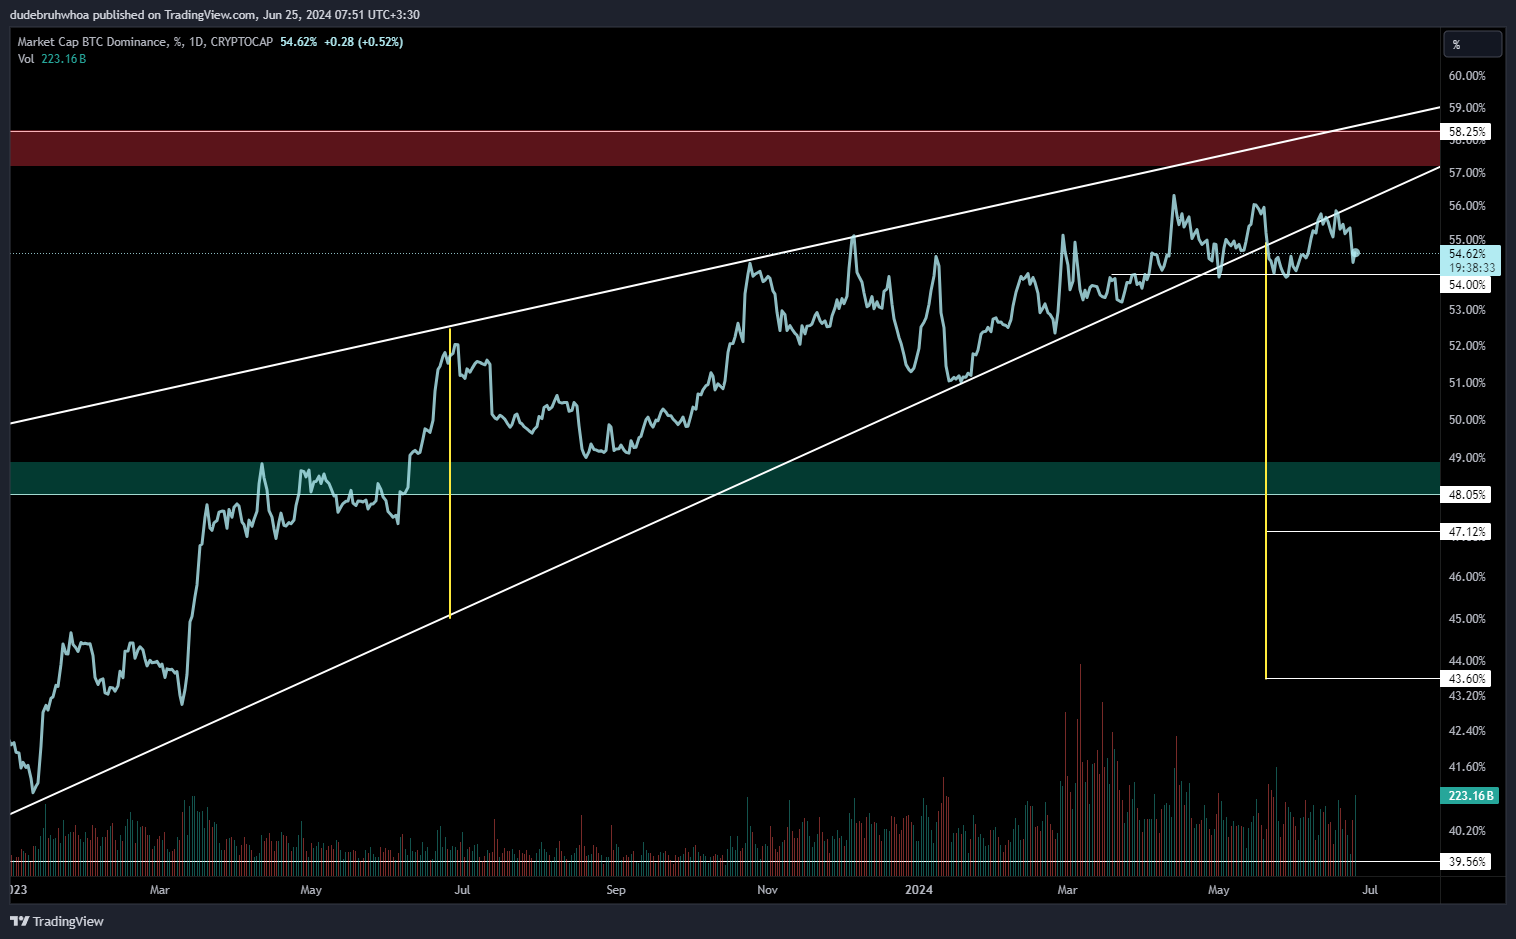Click the 44.00% price axis tick

click(1467, 661)
